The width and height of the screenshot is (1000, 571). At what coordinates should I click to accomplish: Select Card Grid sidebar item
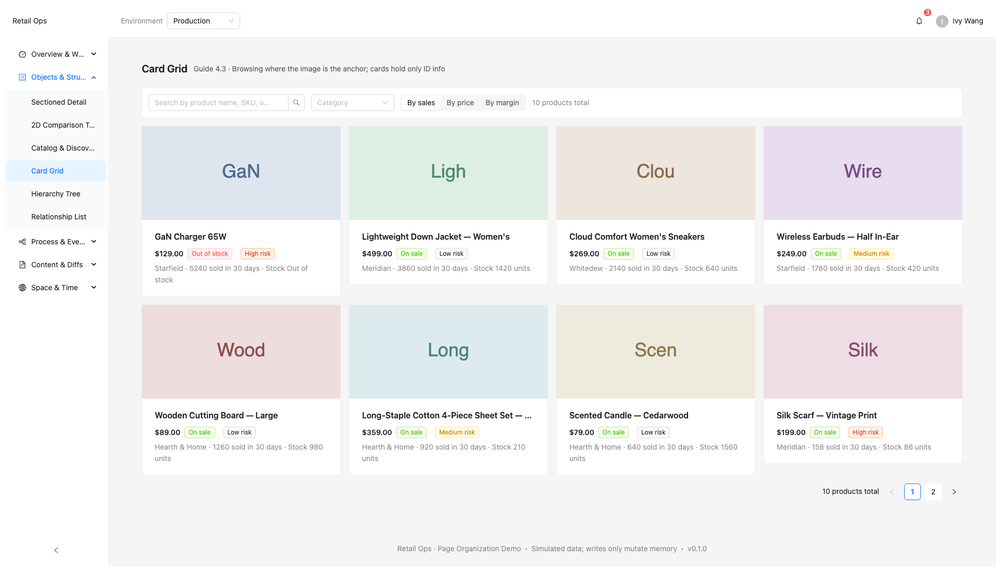click(x=56, y=171)
